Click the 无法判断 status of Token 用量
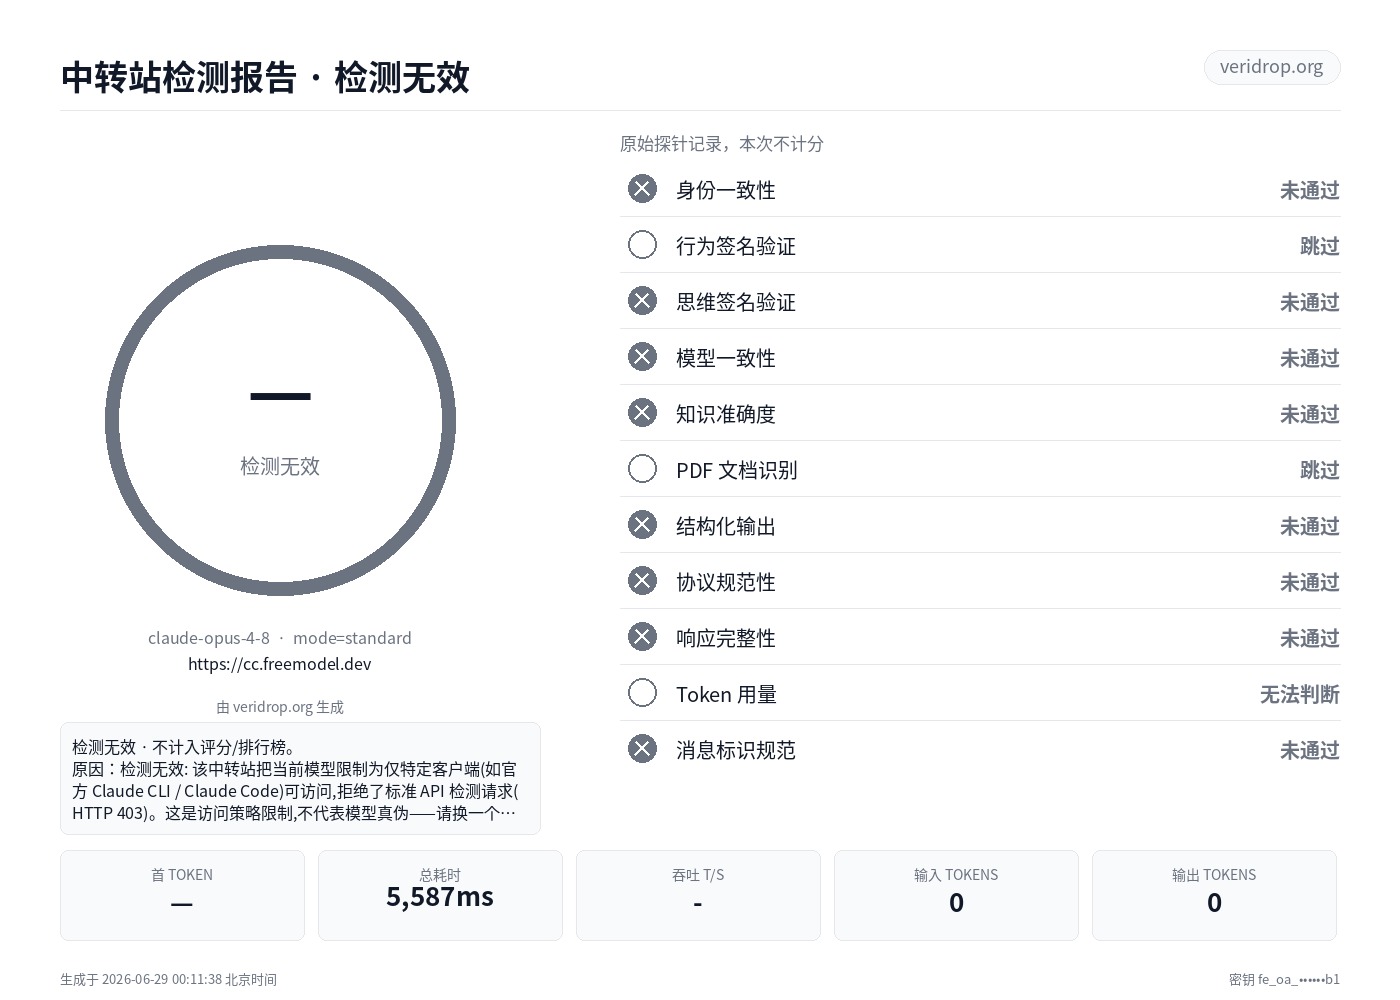This screenshot has height=1000, width=1400. 1299,694
